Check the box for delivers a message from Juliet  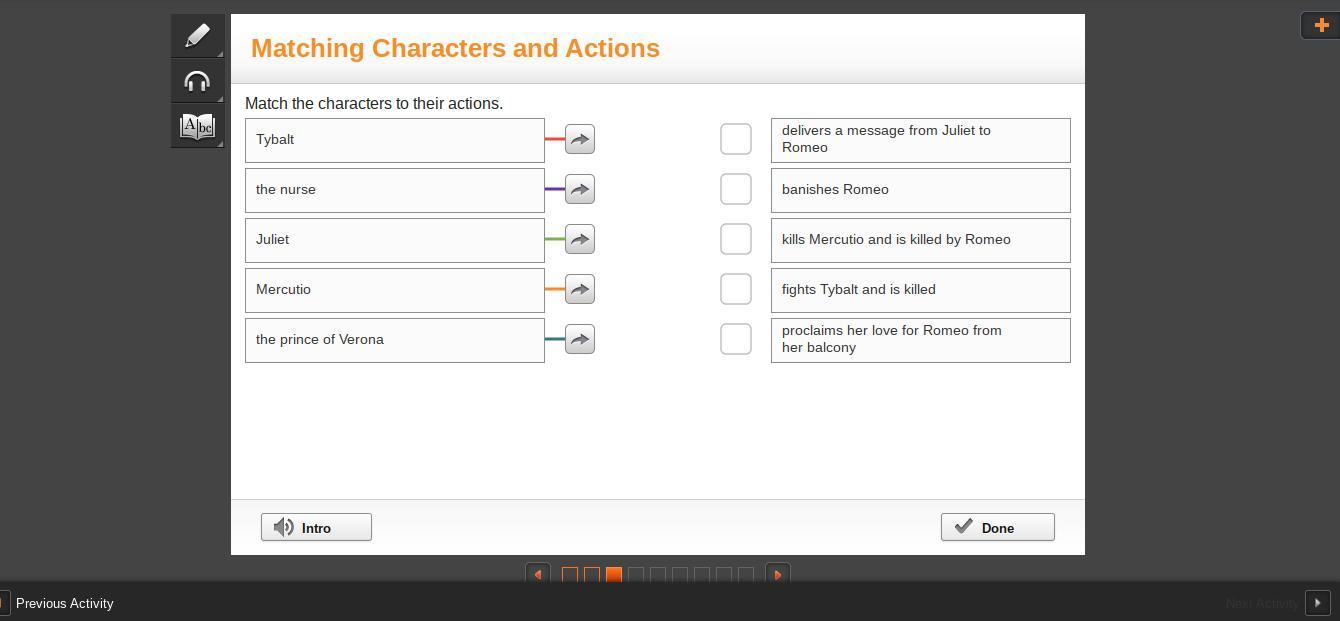pyautogui.click(x=736, y=139)
